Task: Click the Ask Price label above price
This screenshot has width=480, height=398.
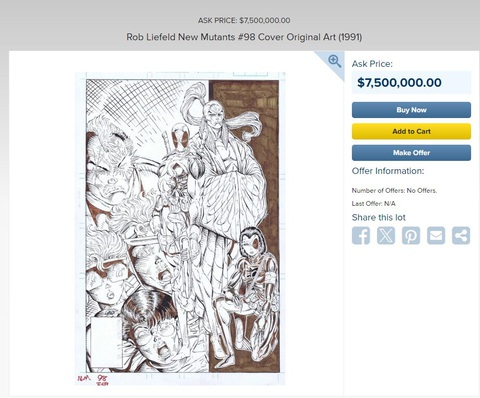Action: point(372,64)
